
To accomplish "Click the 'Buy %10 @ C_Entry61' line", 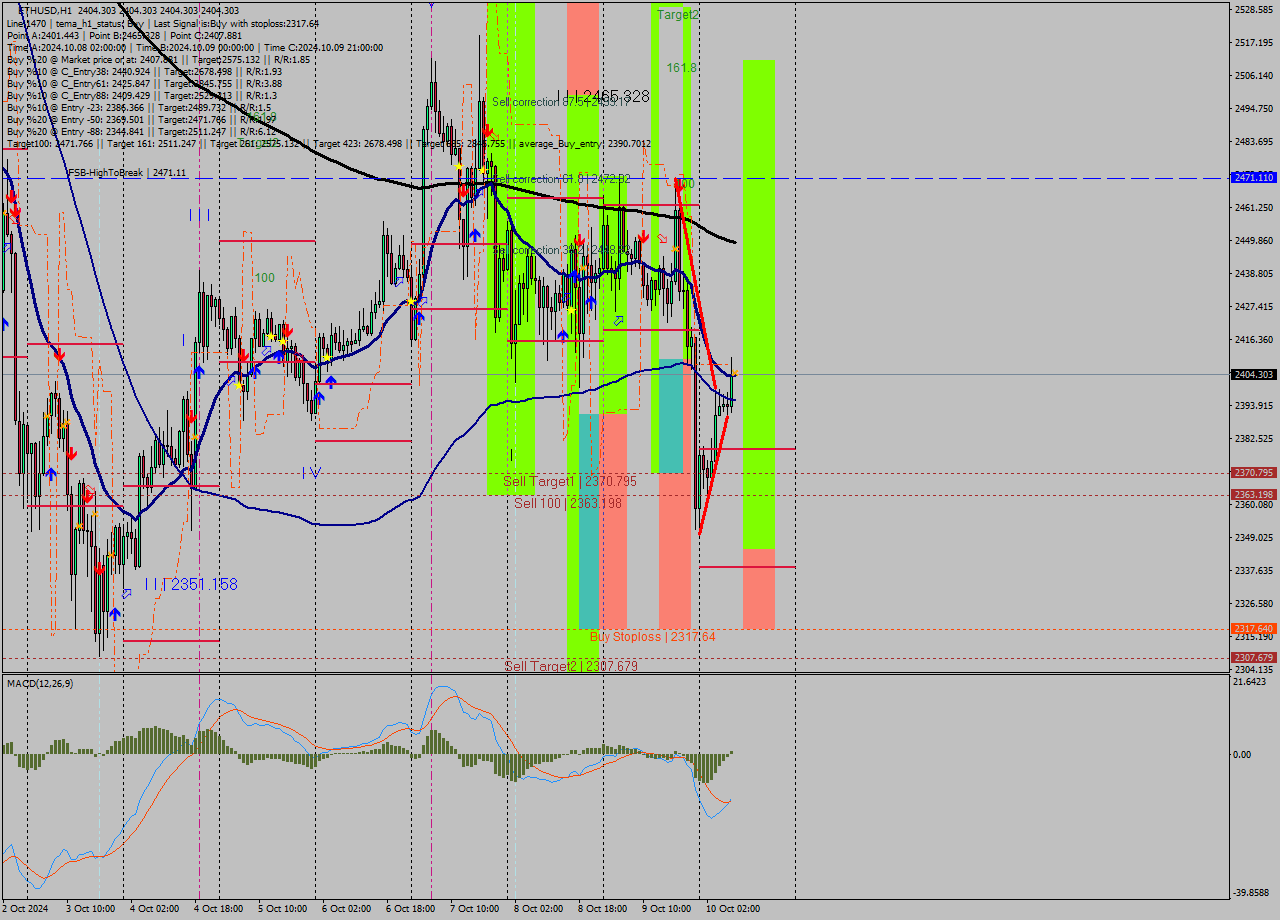I will (x=144, y=84).
